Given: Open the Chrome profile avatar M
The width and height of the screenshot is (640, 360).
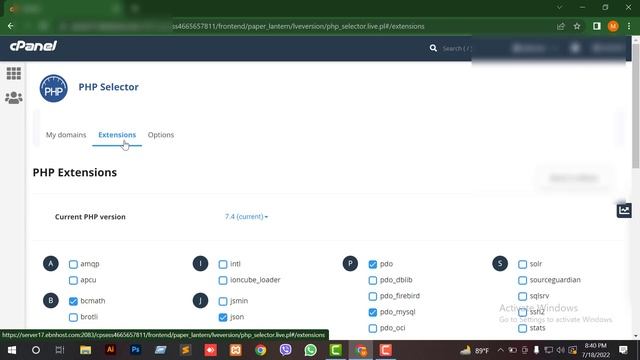Looking at the screenshot, I should (613, 26).
